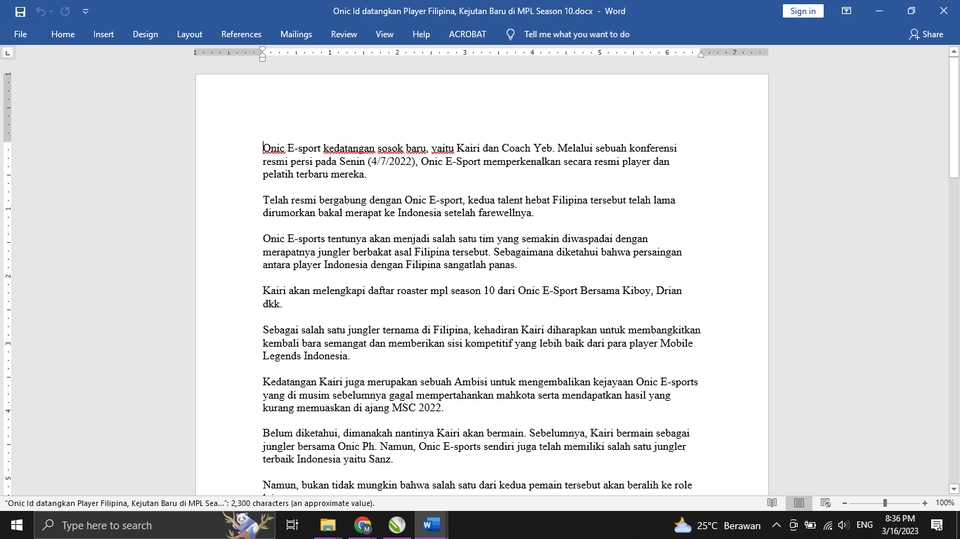Viewport: 960px width, 539px height.
Task: Click the volume speaker tray icon
Action: pos(843,526)
